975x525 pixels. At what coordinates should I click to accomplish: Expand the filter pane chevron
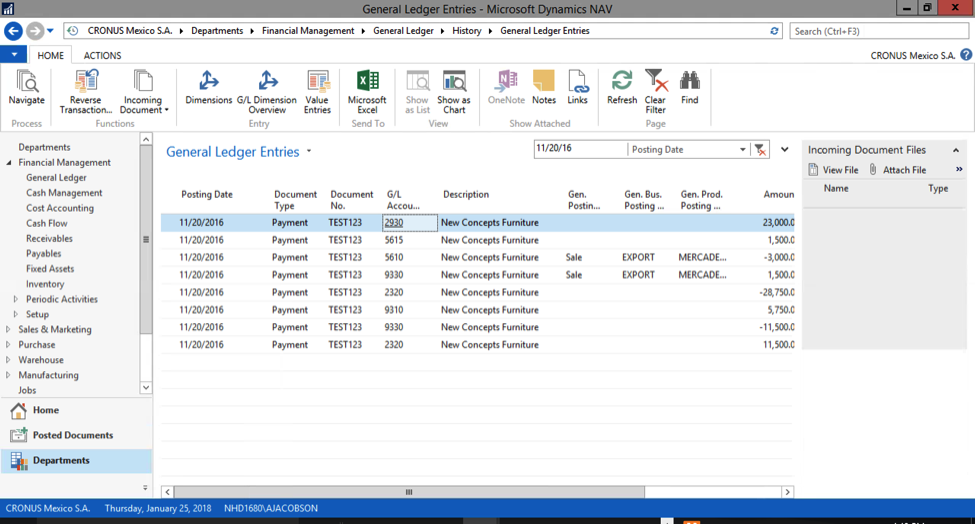coord(785,149)
